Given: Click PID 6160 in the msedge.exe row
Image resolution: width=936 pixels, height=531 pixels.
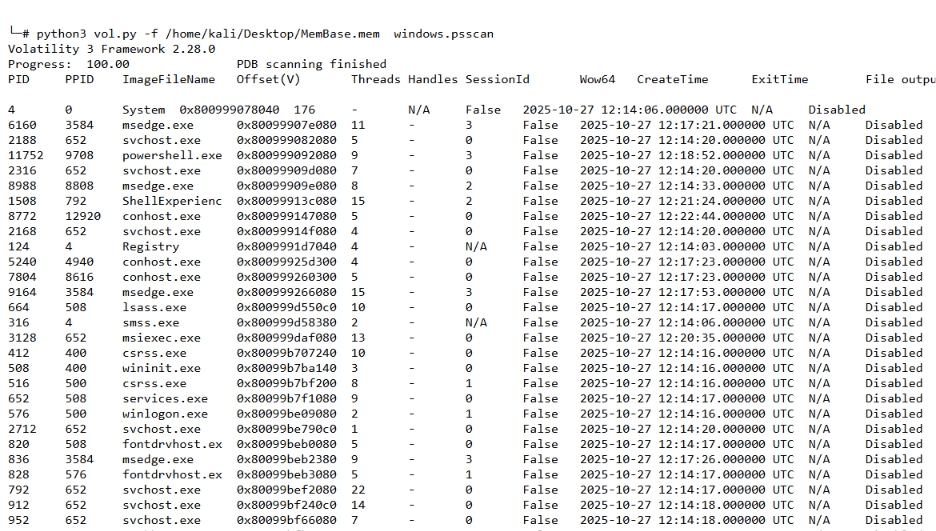Looking at the screenshot, I should (x=22, y=125).
